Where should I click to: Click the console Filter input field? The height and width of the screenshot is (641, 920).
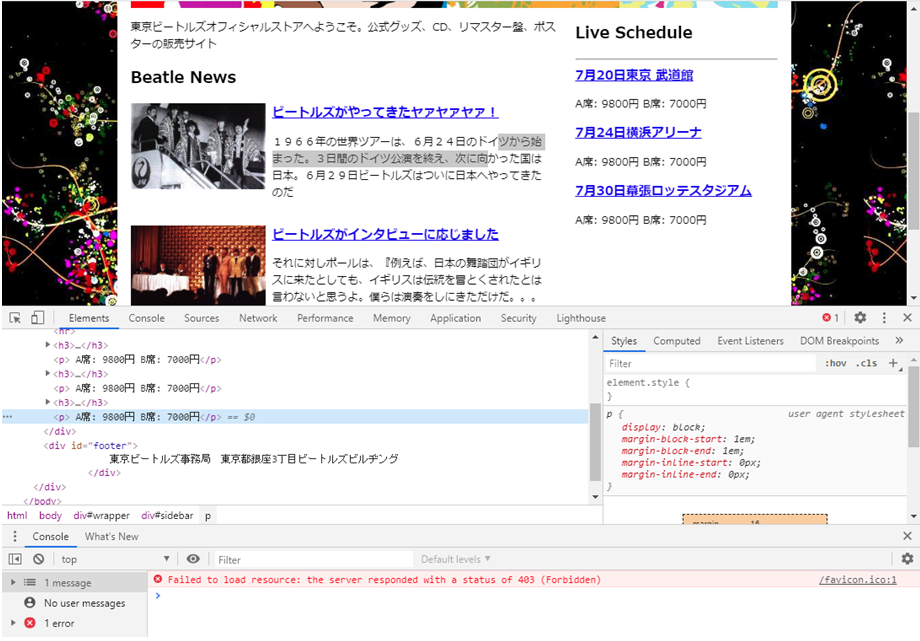click(x=313, y=559)
